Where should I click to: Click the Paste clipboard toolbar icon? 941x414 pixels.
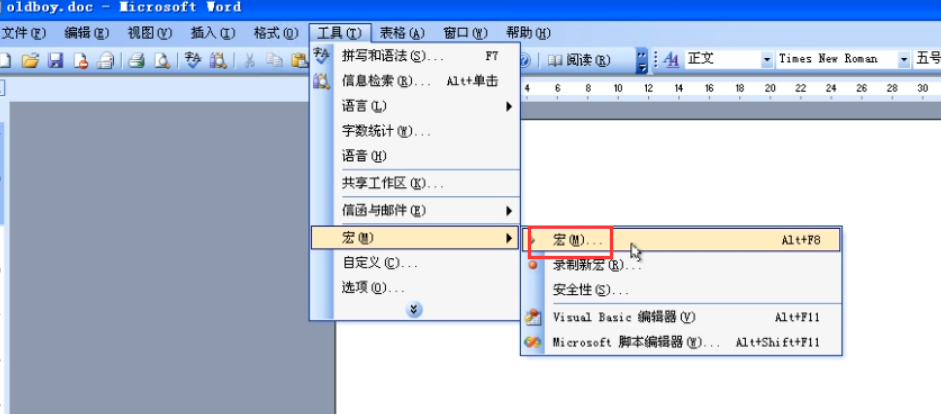pos(299,60)
